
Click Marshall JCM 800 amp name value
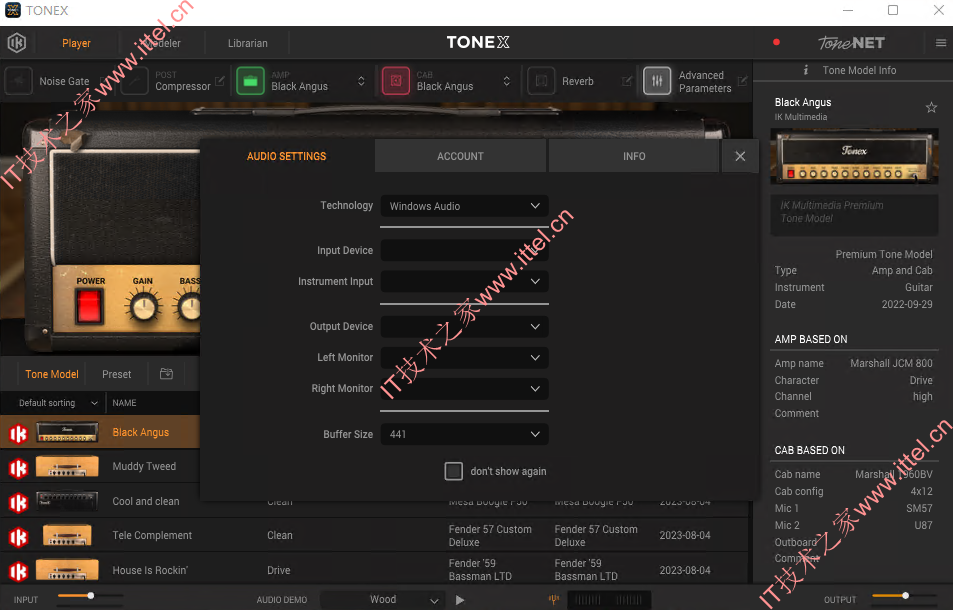891,363
